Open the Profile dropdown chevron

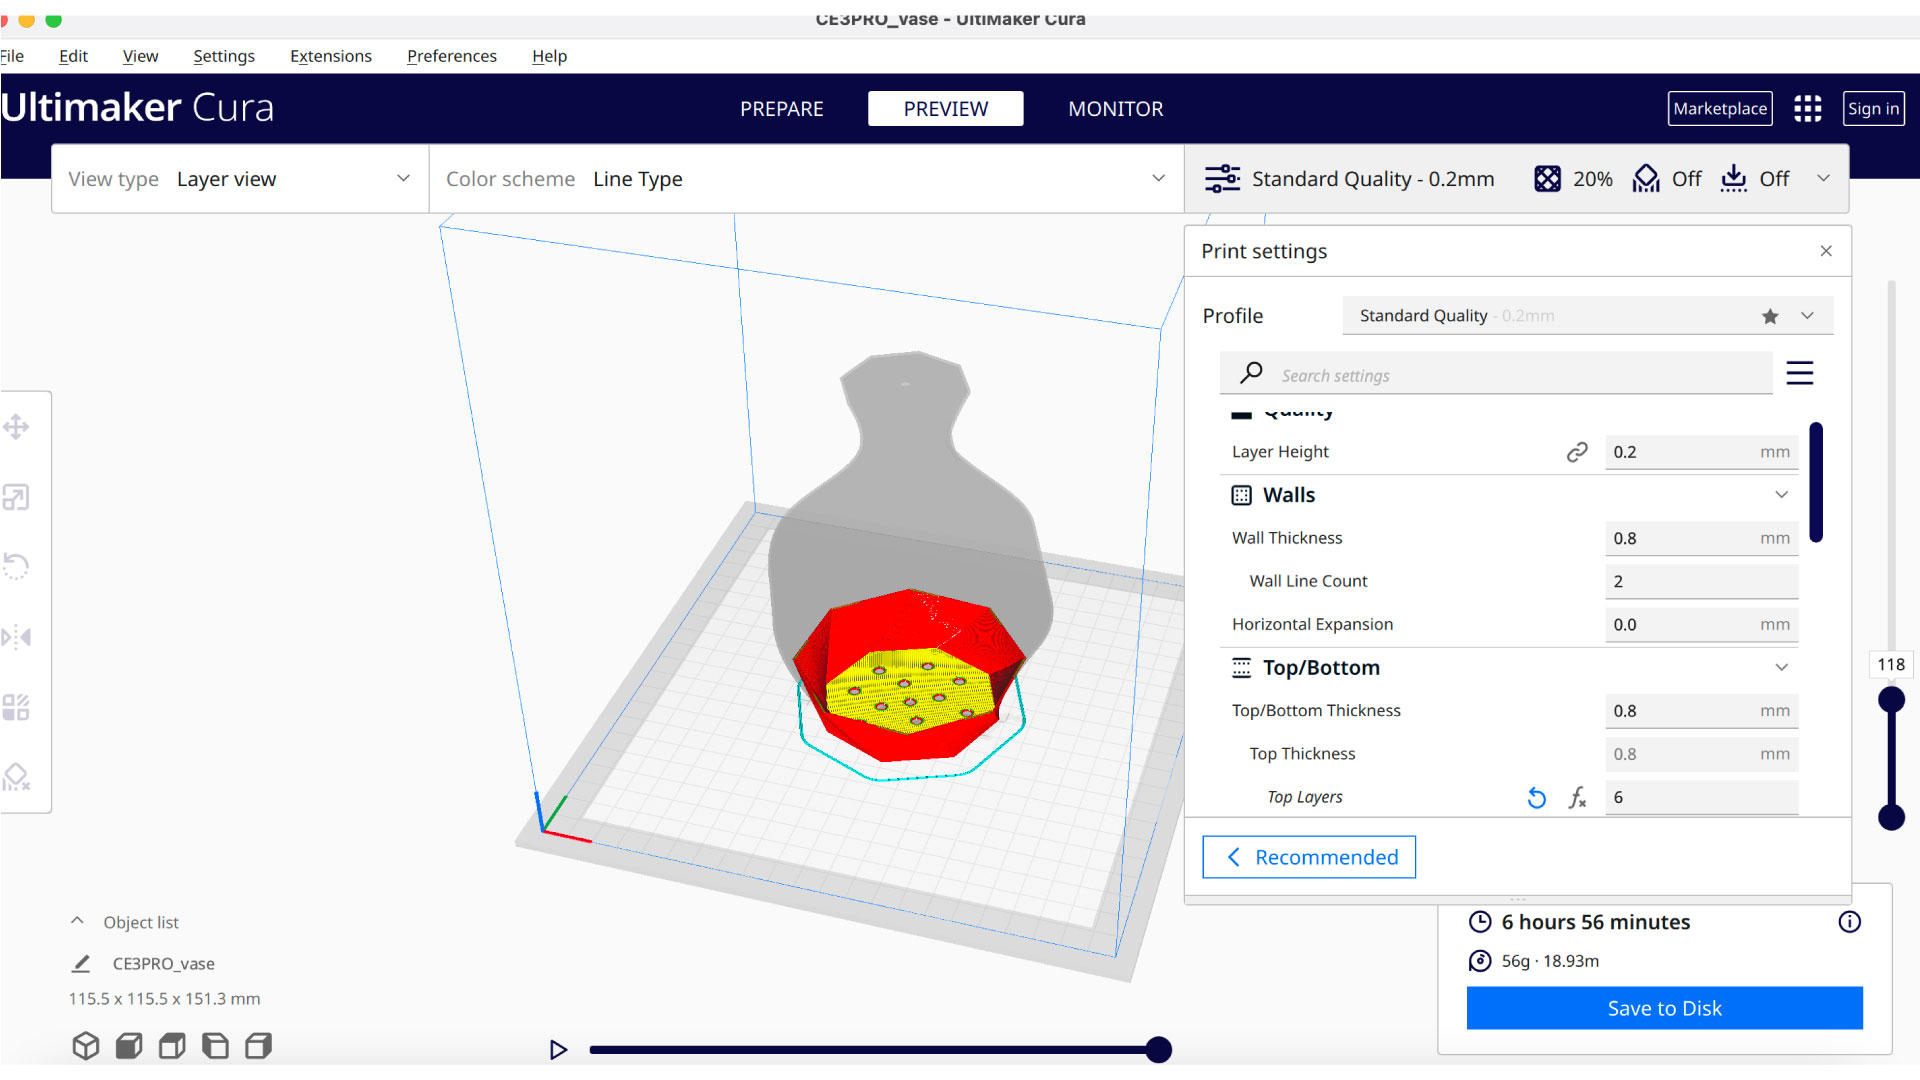point(1807,316)
